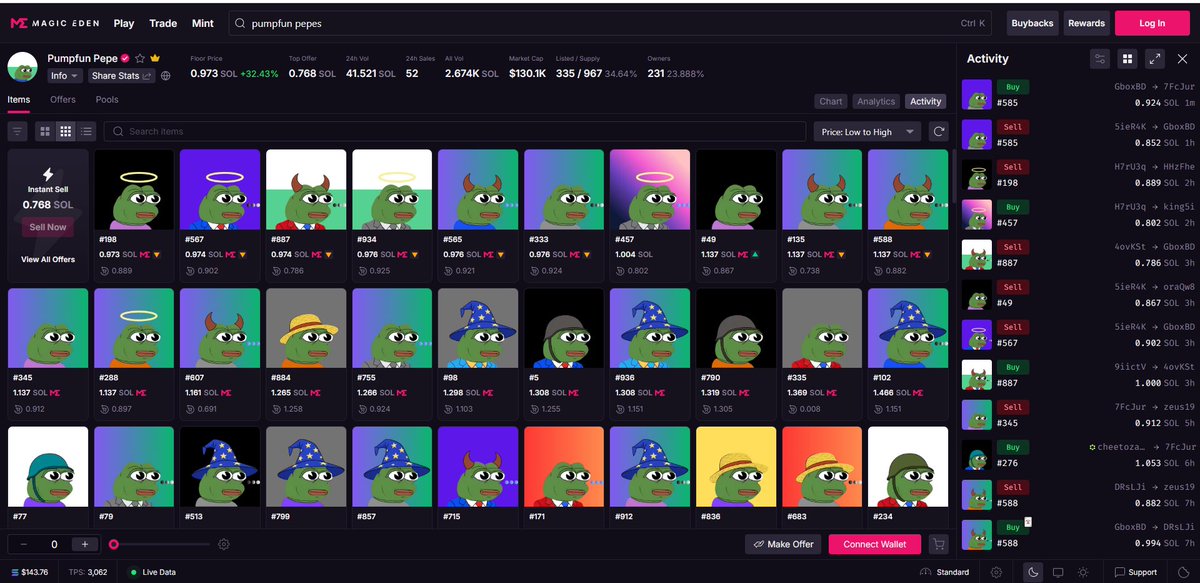Toggle the Activity view button
Screen dimensions: 1200x583
tap(926, 101)
